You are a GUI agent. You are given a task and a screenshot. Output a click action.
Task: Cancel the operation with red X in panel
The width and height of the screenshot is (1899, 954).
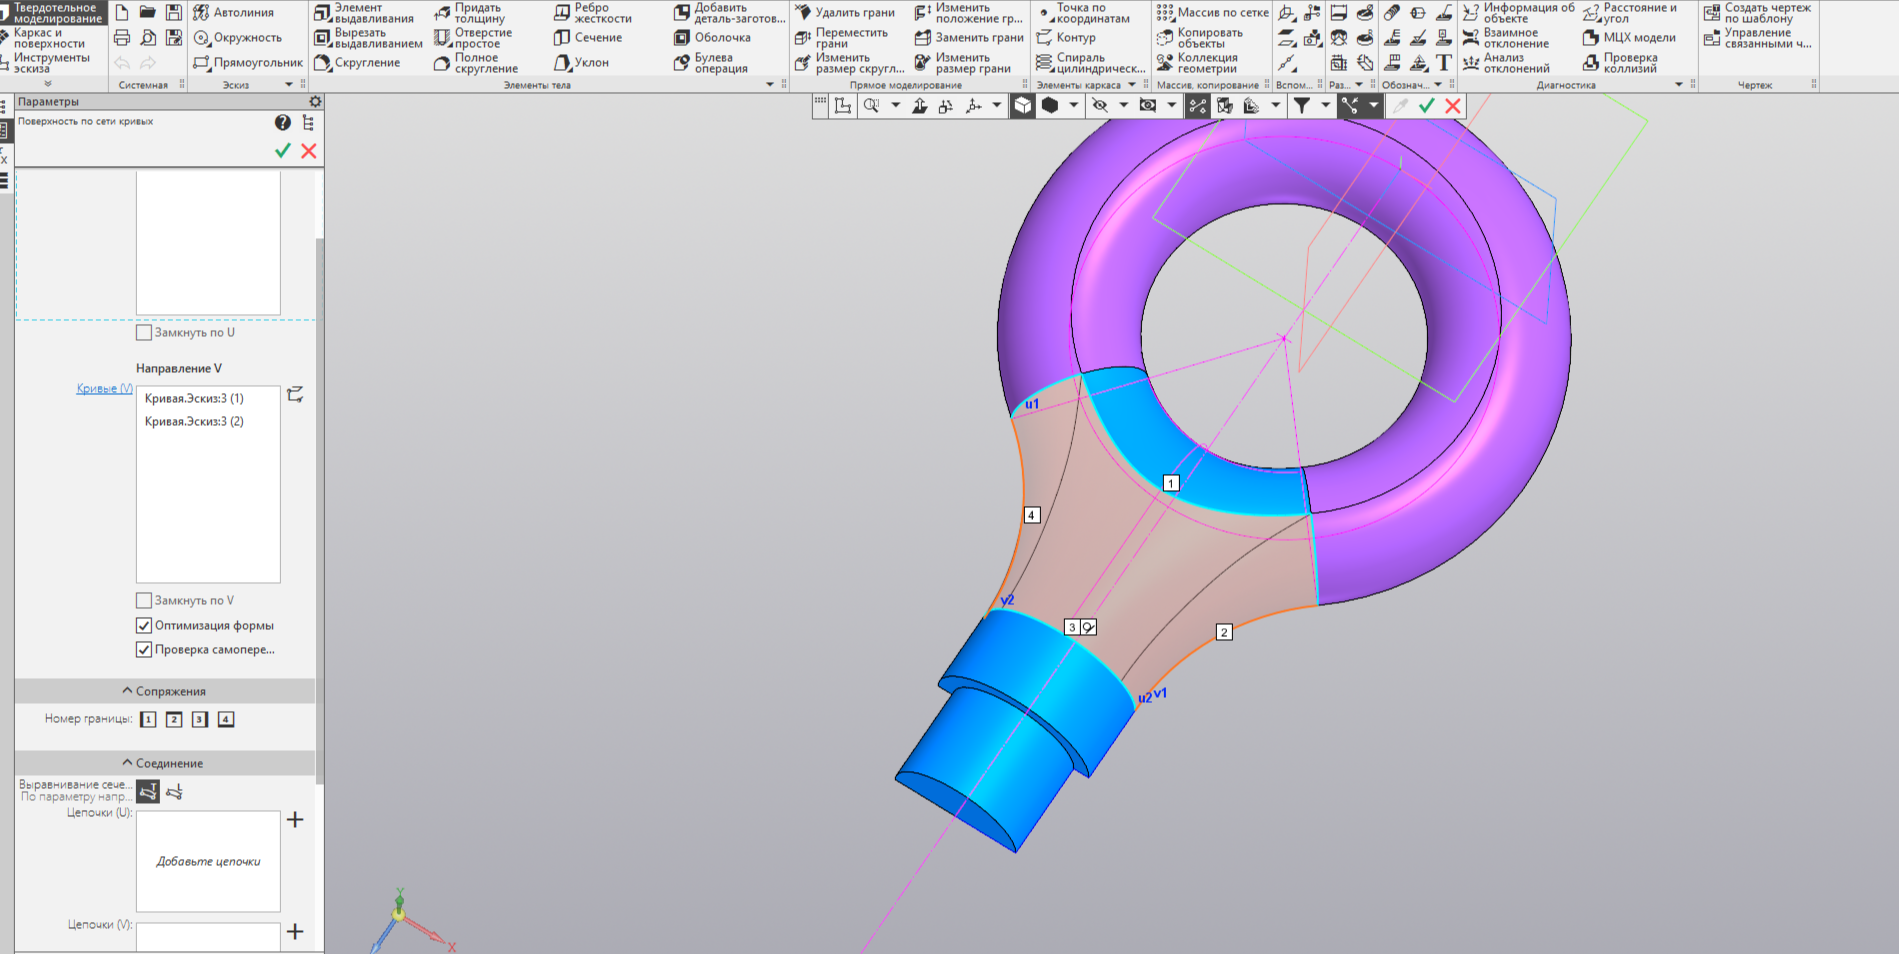point(309,150)
